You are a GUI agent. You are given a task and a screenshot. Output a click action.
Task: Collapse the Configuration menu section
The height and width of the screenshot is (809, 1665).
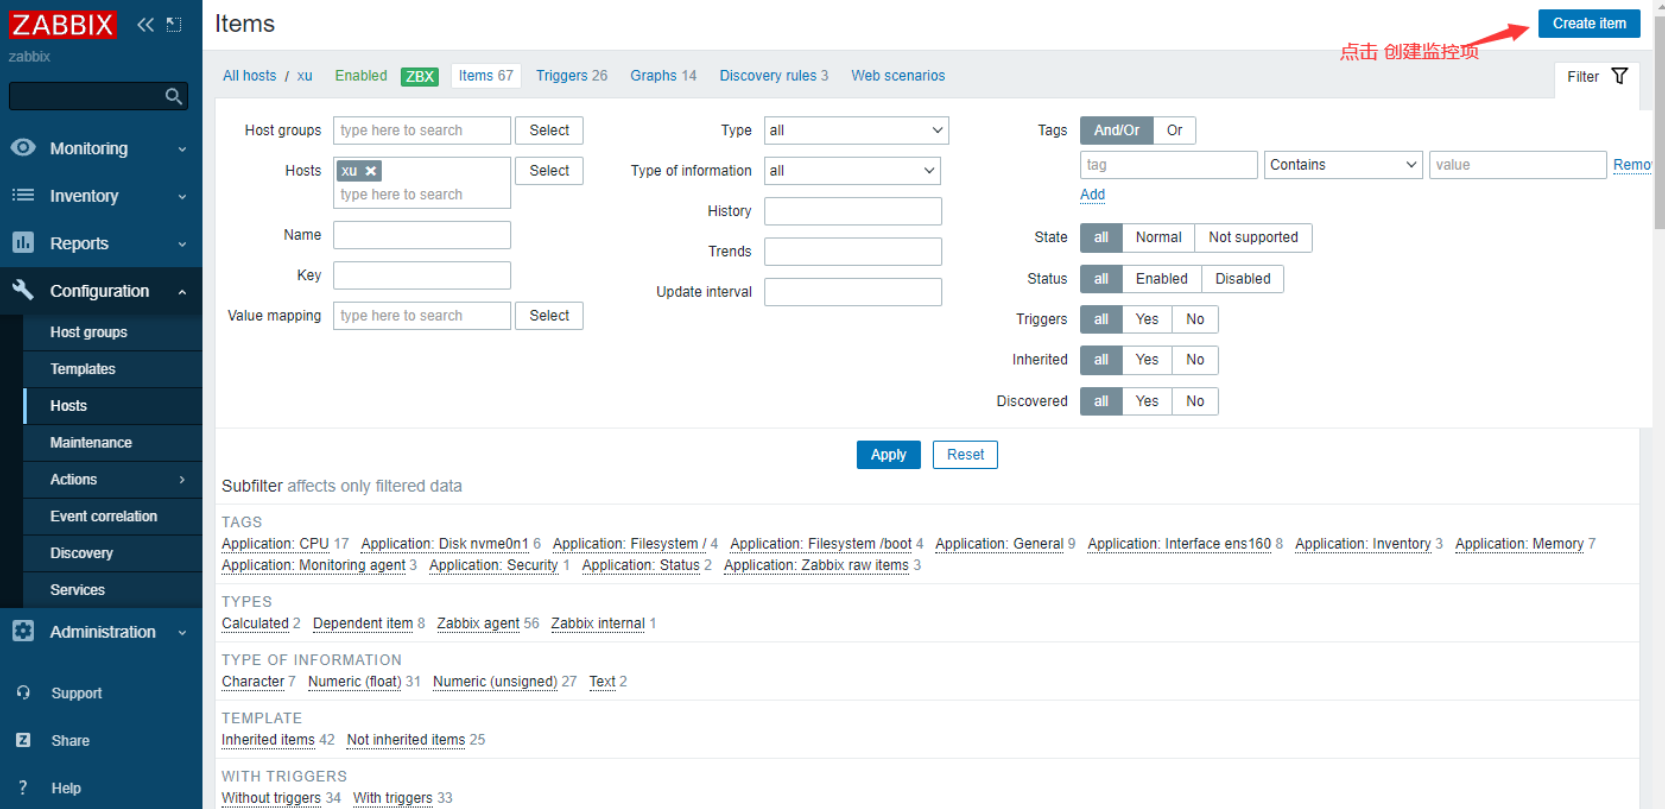pyautogui.click(x=182, y=292)
